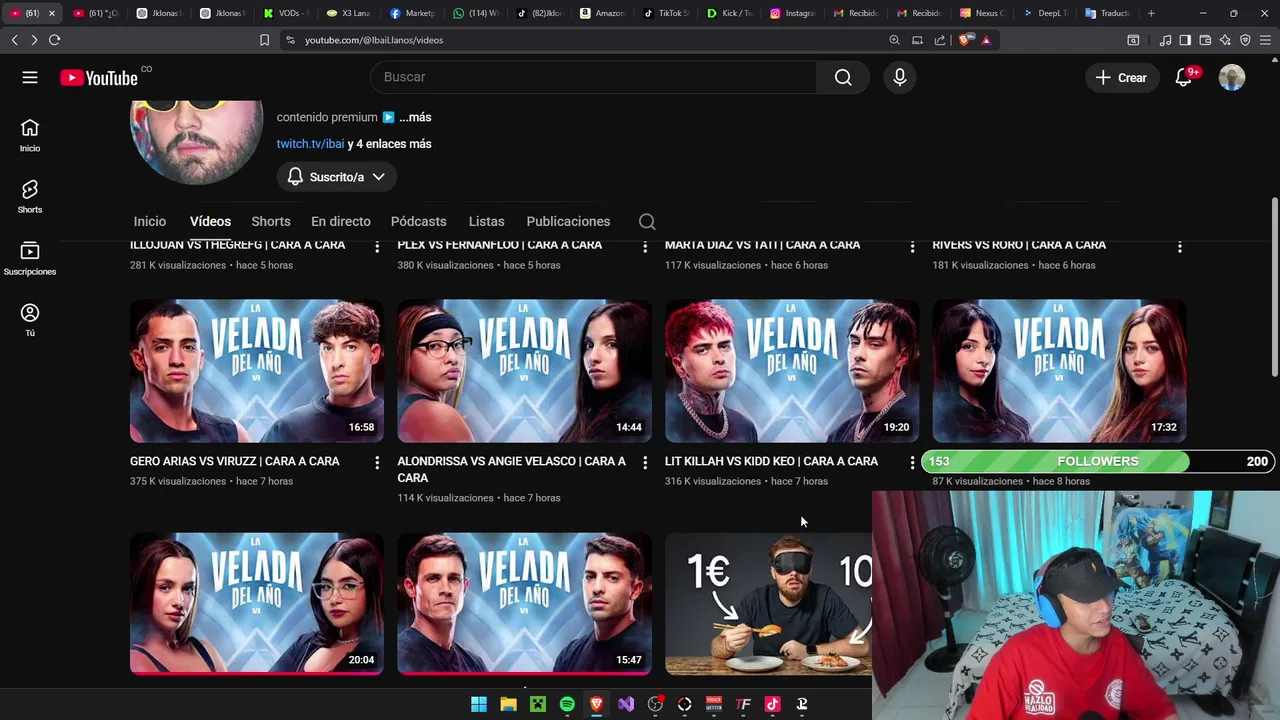Open options for Lit Killah vs Kidd Keo video

click(912, 462)
